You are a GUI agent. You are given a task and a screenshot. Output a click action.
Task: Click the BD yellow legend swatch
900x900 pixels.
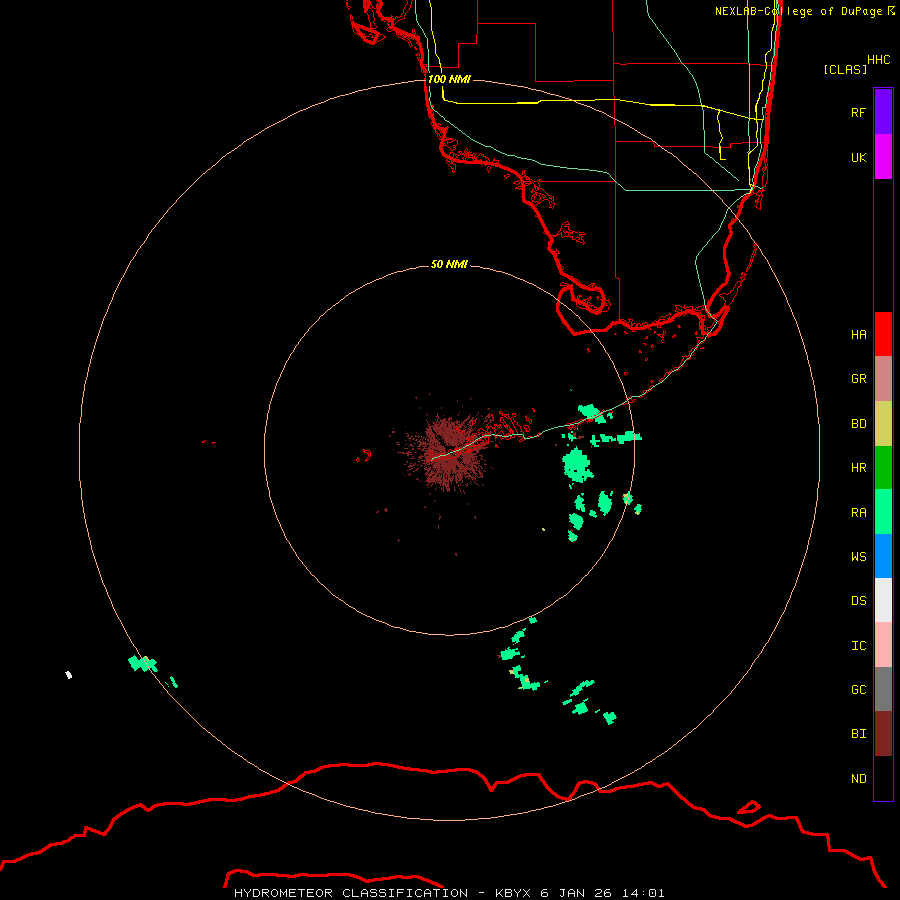883,423
